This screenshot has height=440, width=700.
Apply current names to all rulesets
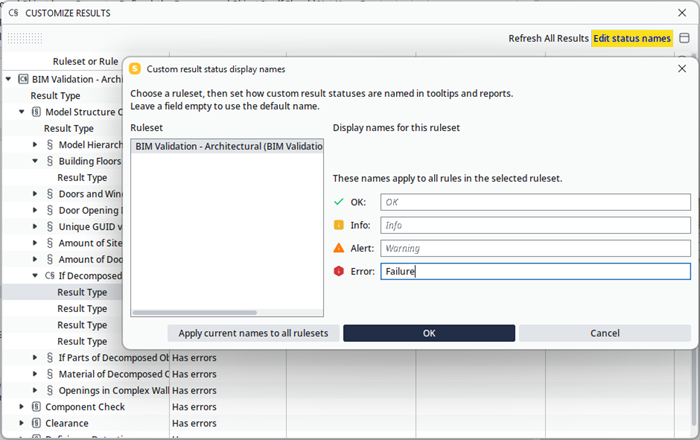pos(253,333)
